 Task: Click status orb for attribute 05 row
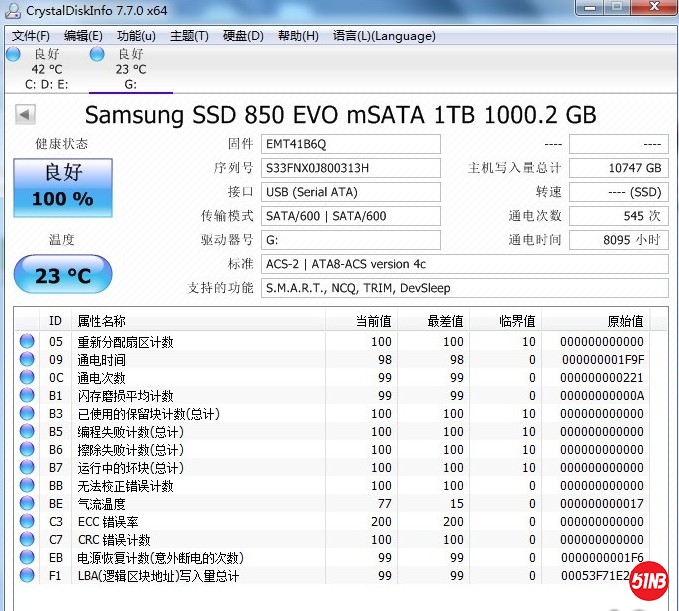point(27,342)
